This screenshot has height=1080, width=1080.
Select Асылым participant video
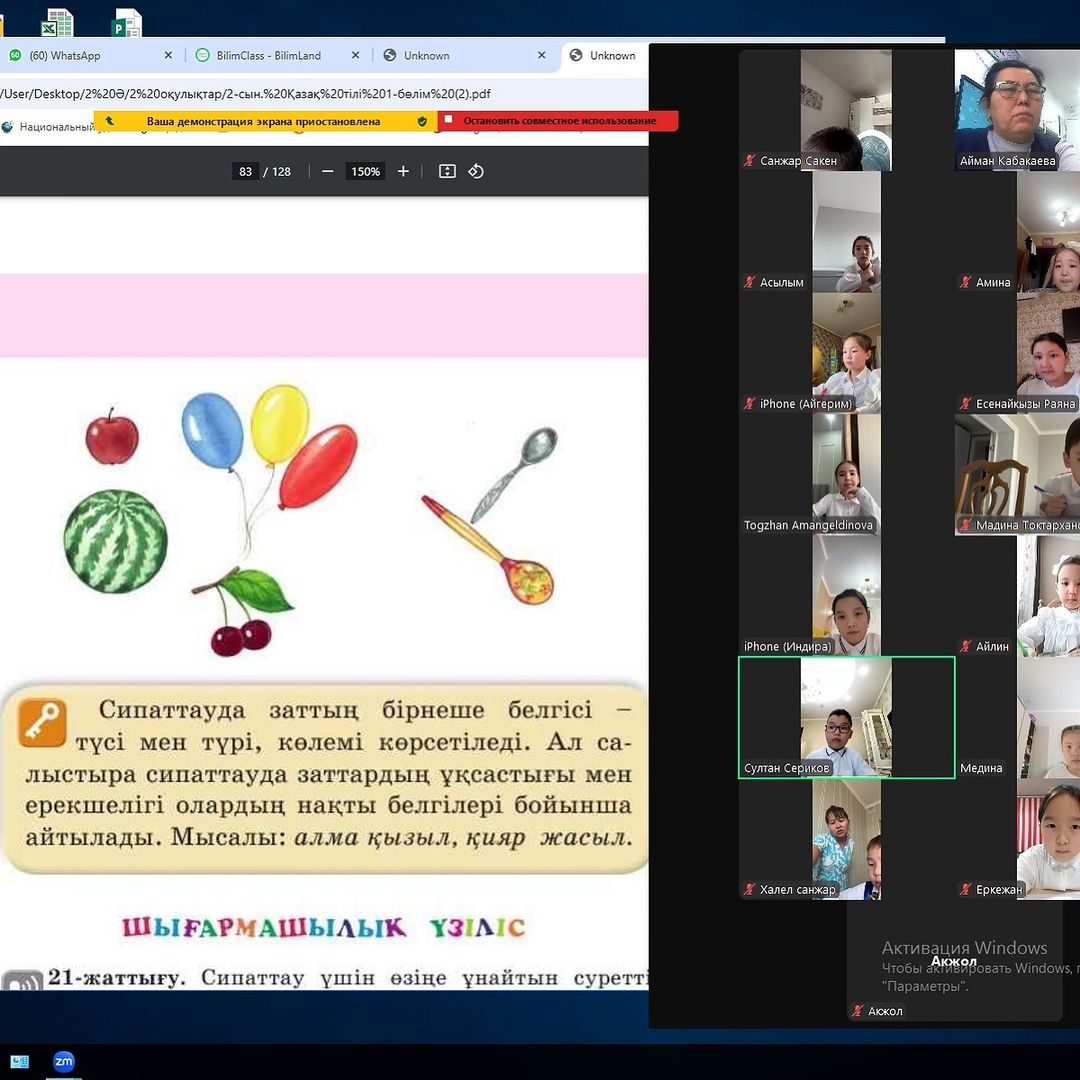pos(846,231)
